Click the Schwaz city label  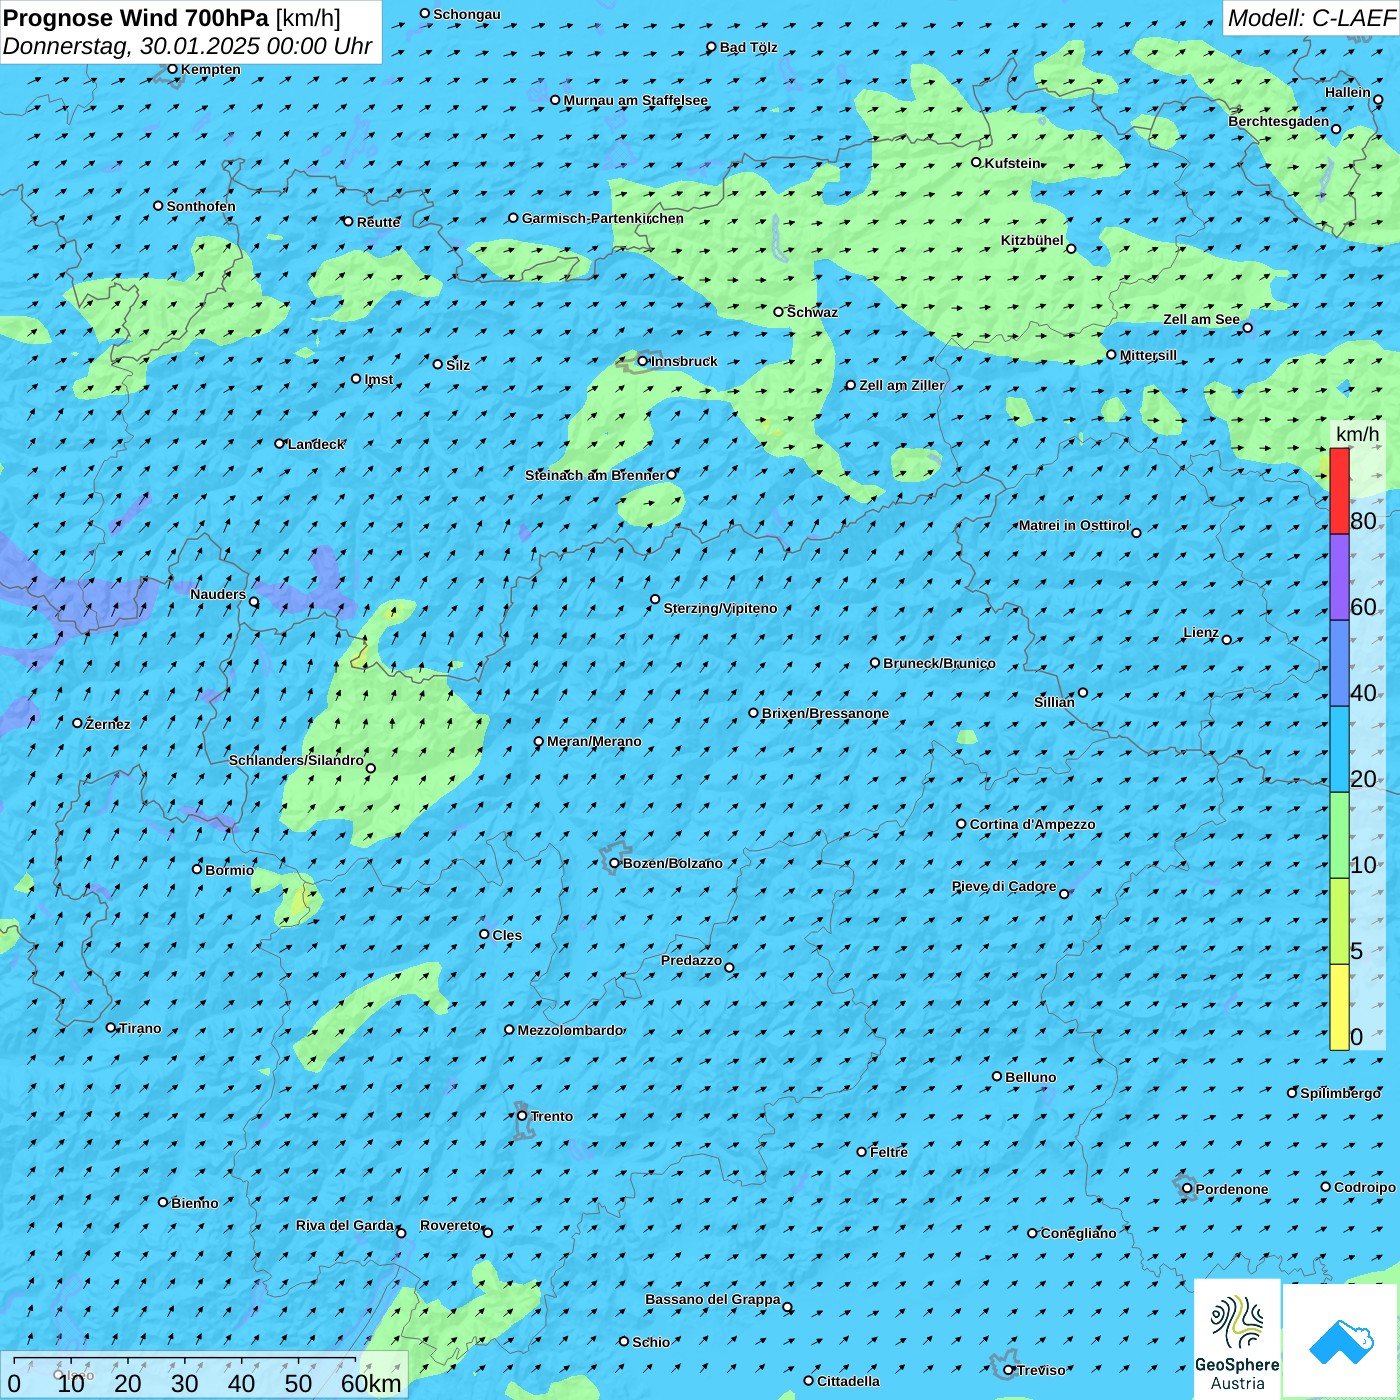[x=812, y=312]
